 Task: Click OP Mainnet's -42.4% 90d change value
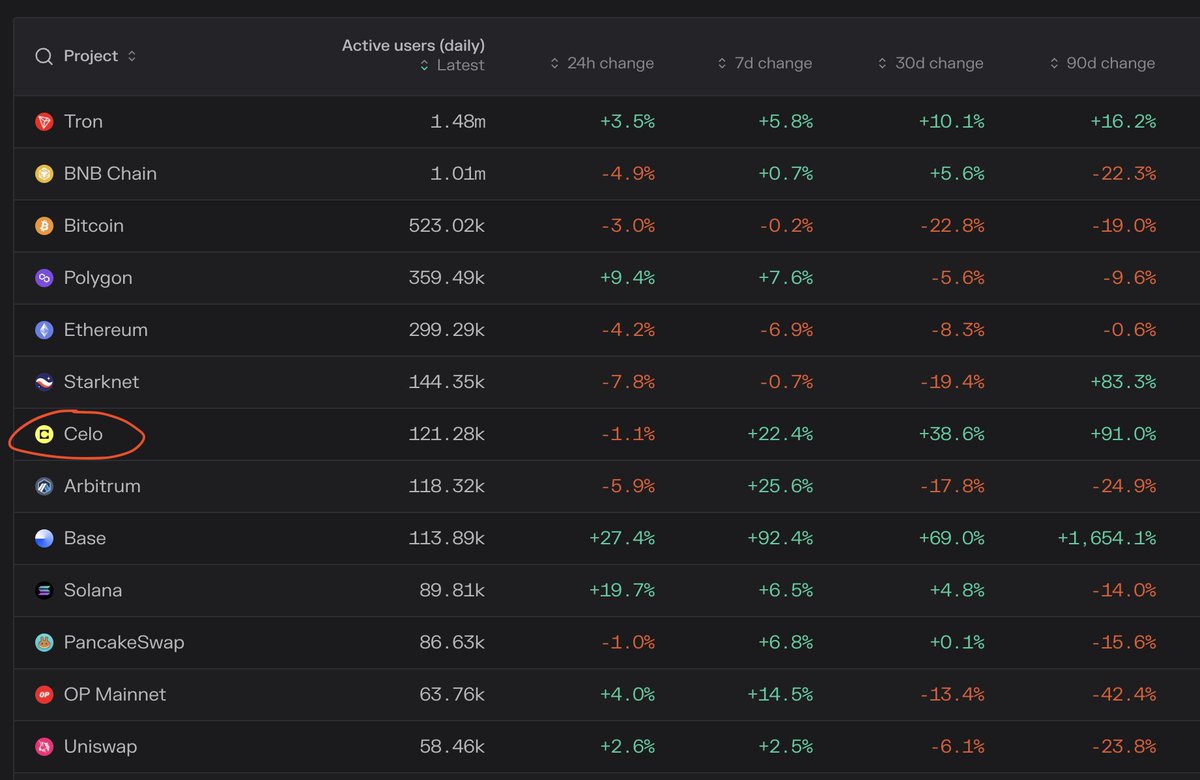(x=1122, y=694)
